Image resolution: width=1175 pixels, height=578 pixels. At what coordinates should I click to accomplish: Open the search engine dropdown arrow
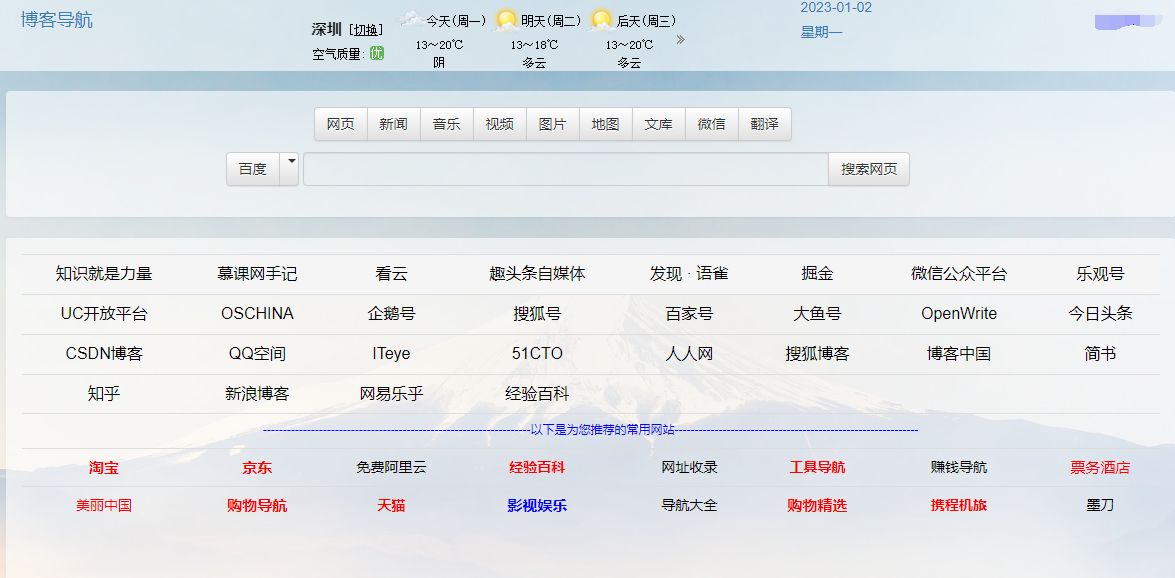(x=289, y=169)
